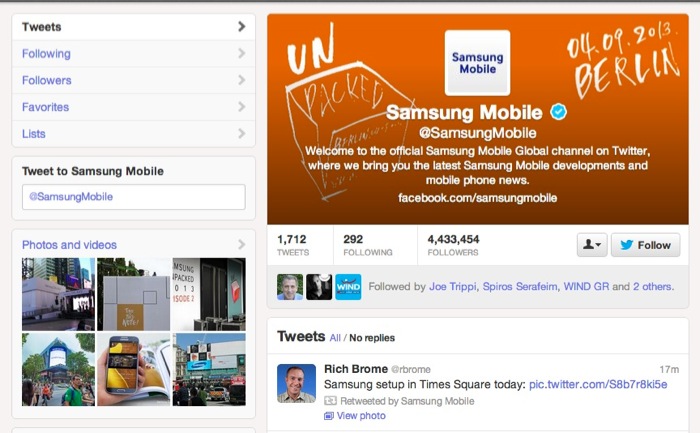Expand the Photos and videos chevron
The width and height of the screenshot is (700, 433).
(x=242, y=244)
